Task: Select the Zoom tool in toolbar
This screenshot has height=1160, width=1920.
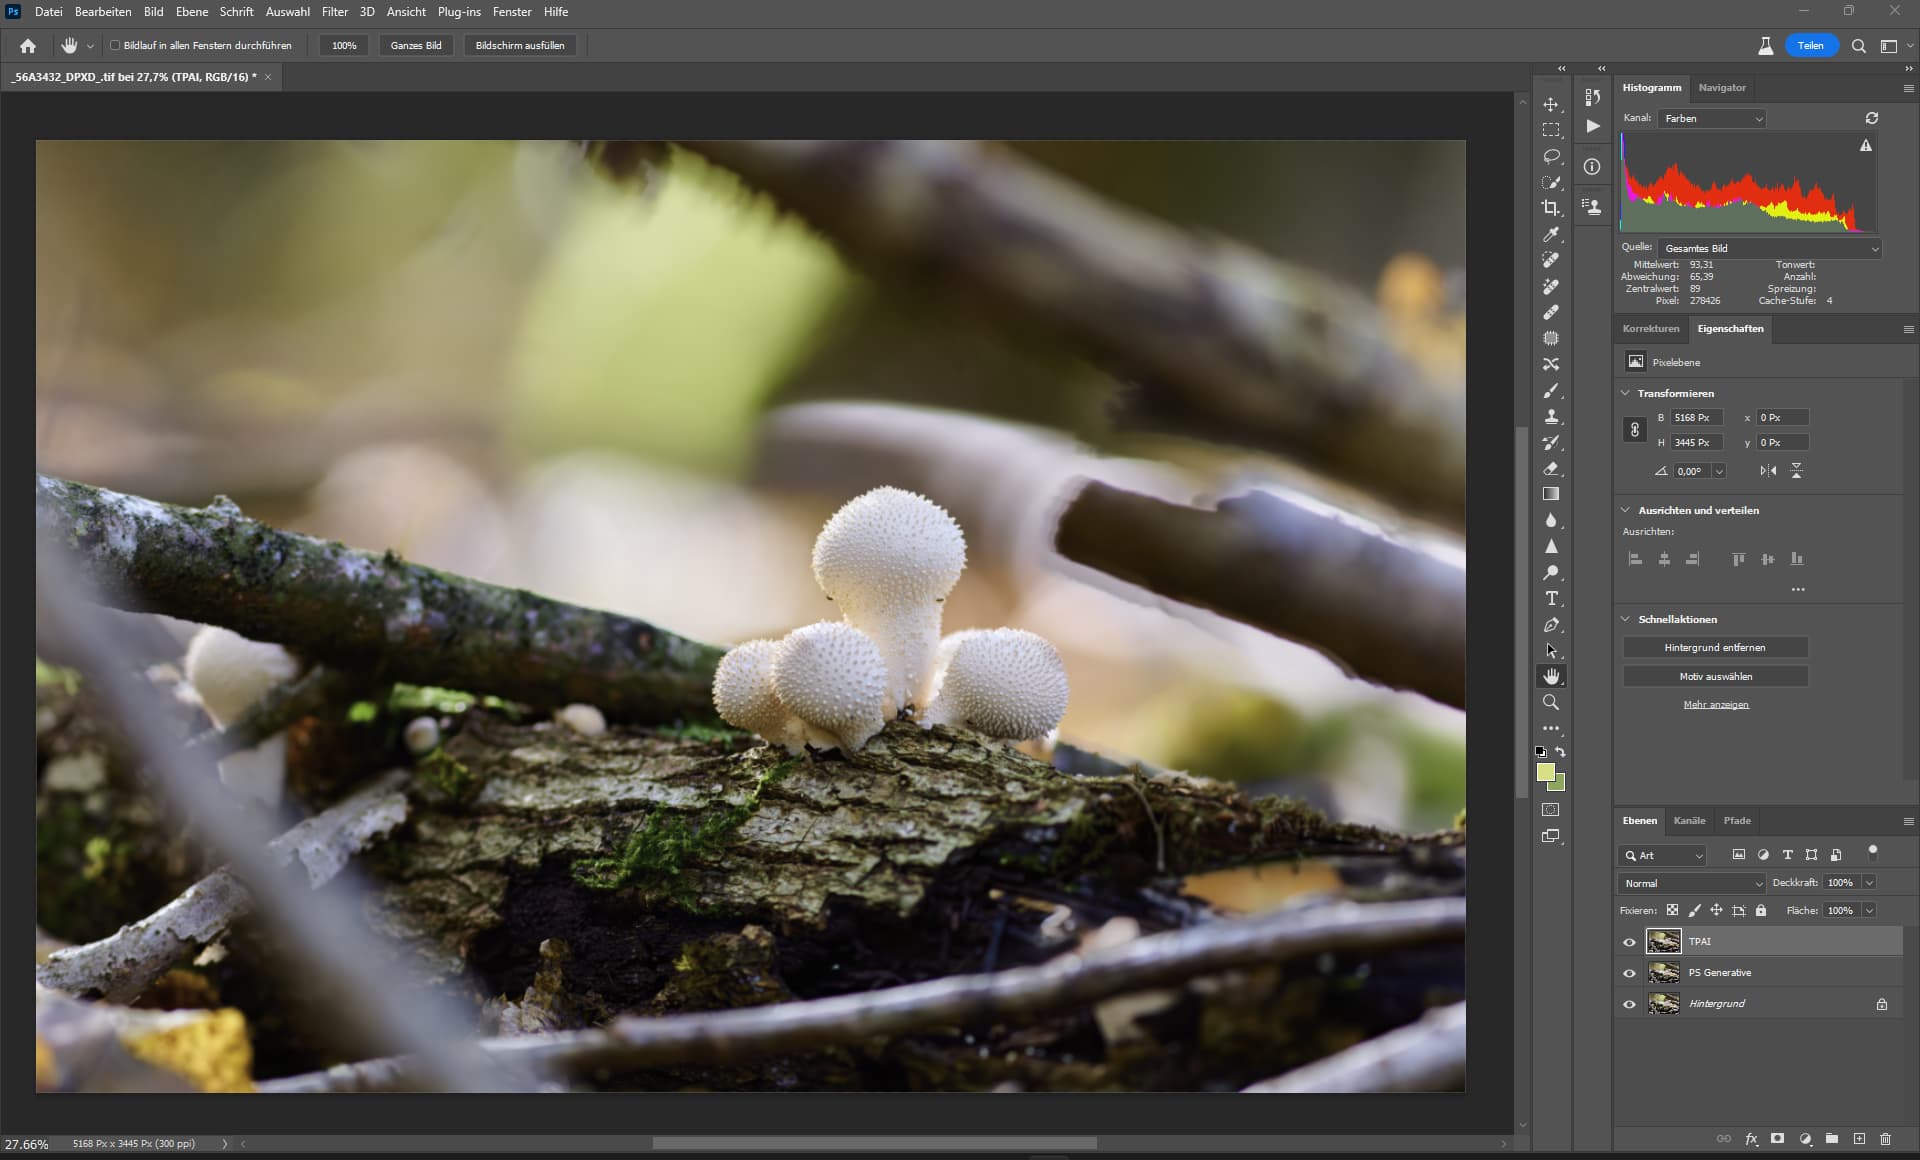Action: point(1551,703)
